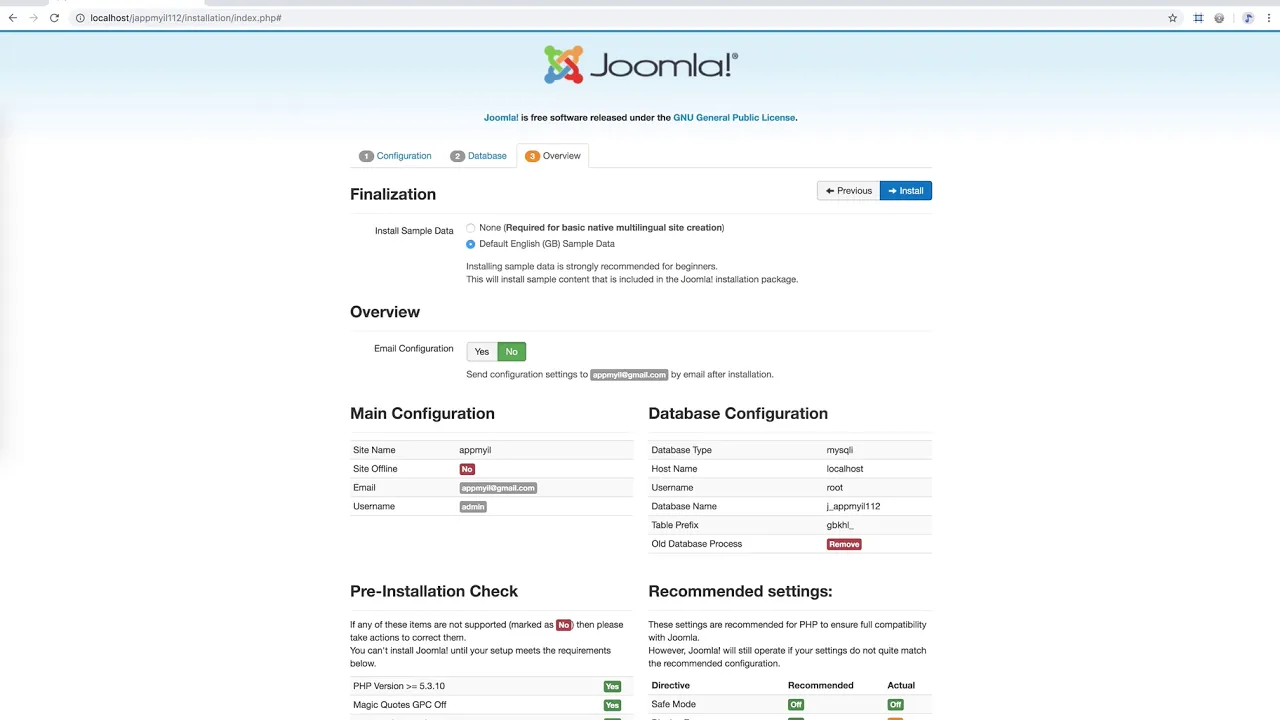Image resolution: width=1280 pixels, height=720 pixels.
Task: Click the 'Yes' badge for PHP Version row
Action: pyautogui.click(x=612, y=687)
